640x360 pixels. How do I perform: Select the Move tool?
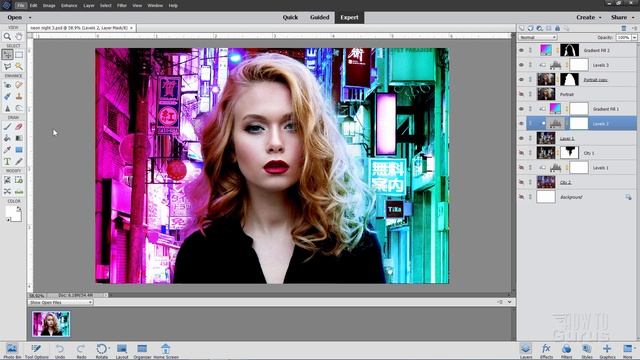7,54
